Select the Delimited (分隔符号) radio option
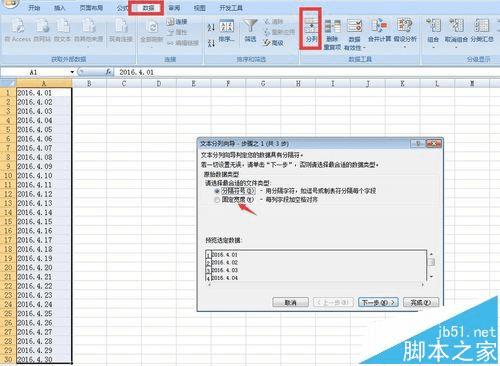The width and height of the screenshot is (500, 366). pyautogui.click(x=217, y=191)
